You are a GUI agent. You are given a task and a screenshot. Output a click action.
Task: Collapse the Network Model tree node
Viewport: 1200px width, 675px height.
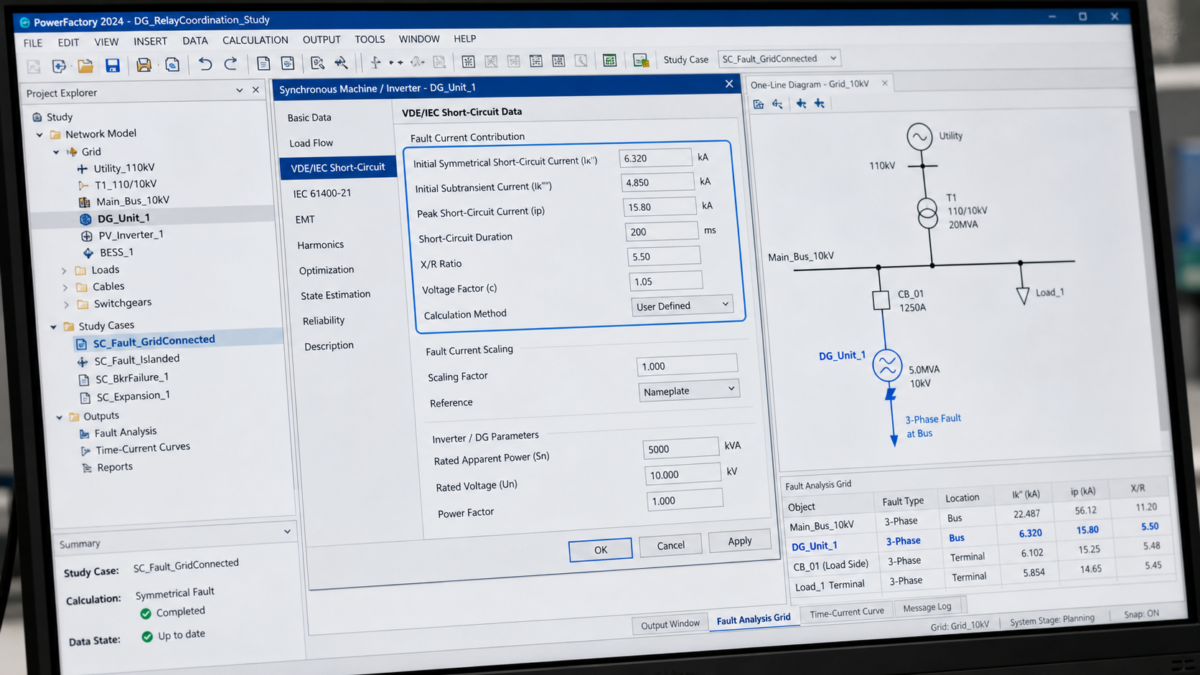pos(40,134)
